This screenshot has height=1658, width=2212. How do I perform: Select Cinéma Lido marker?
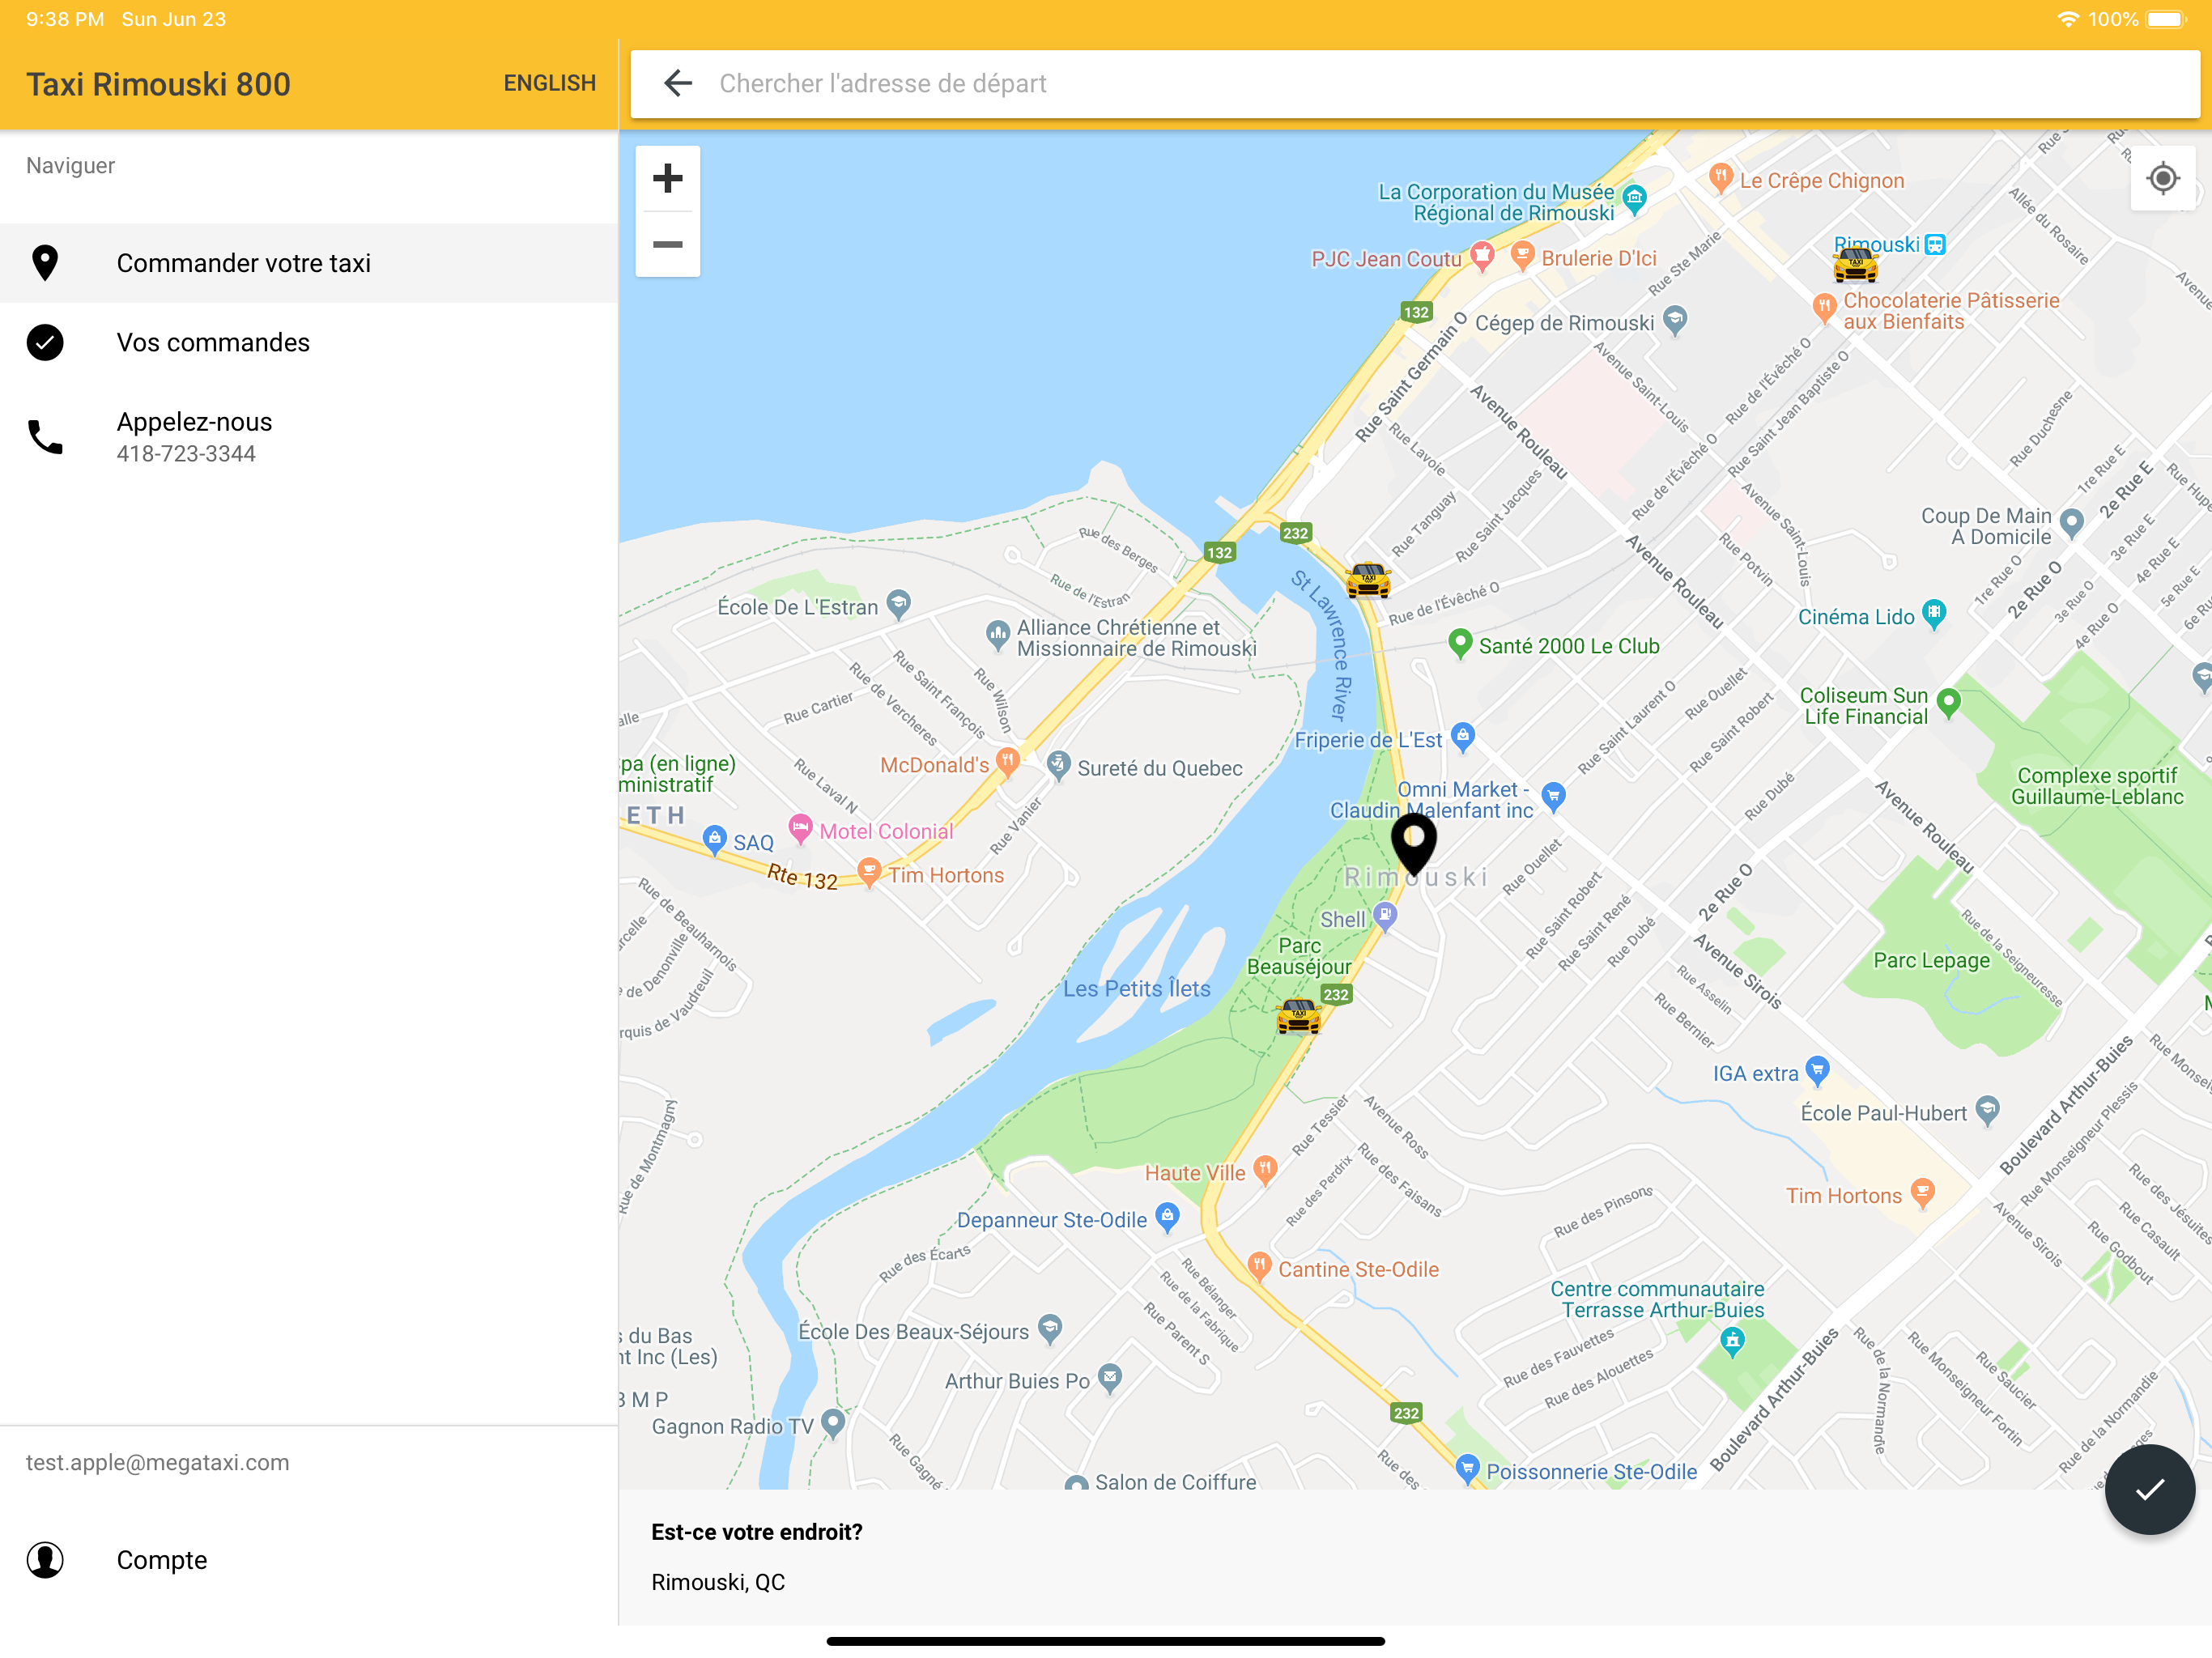(x=1934, y=613)
